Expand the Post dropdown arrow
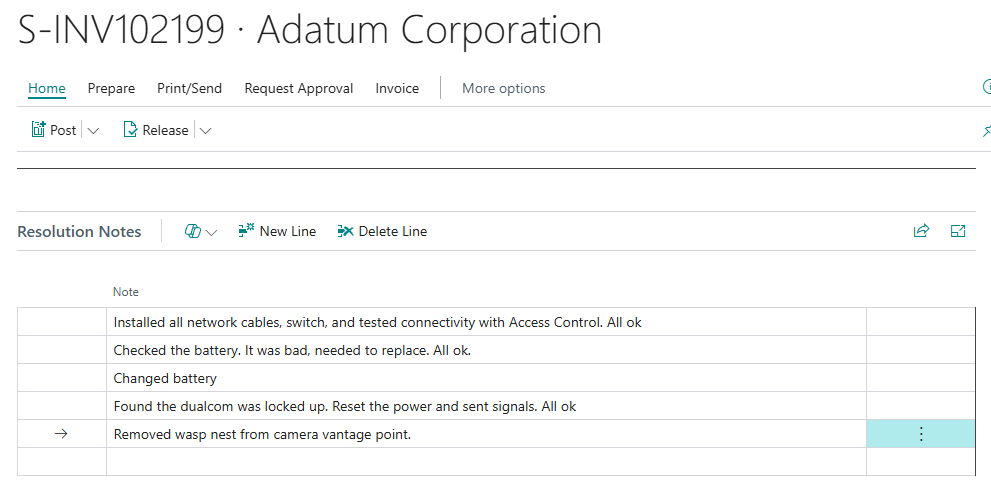This screenshot has height=502, width=991. (x=94, y=130)
